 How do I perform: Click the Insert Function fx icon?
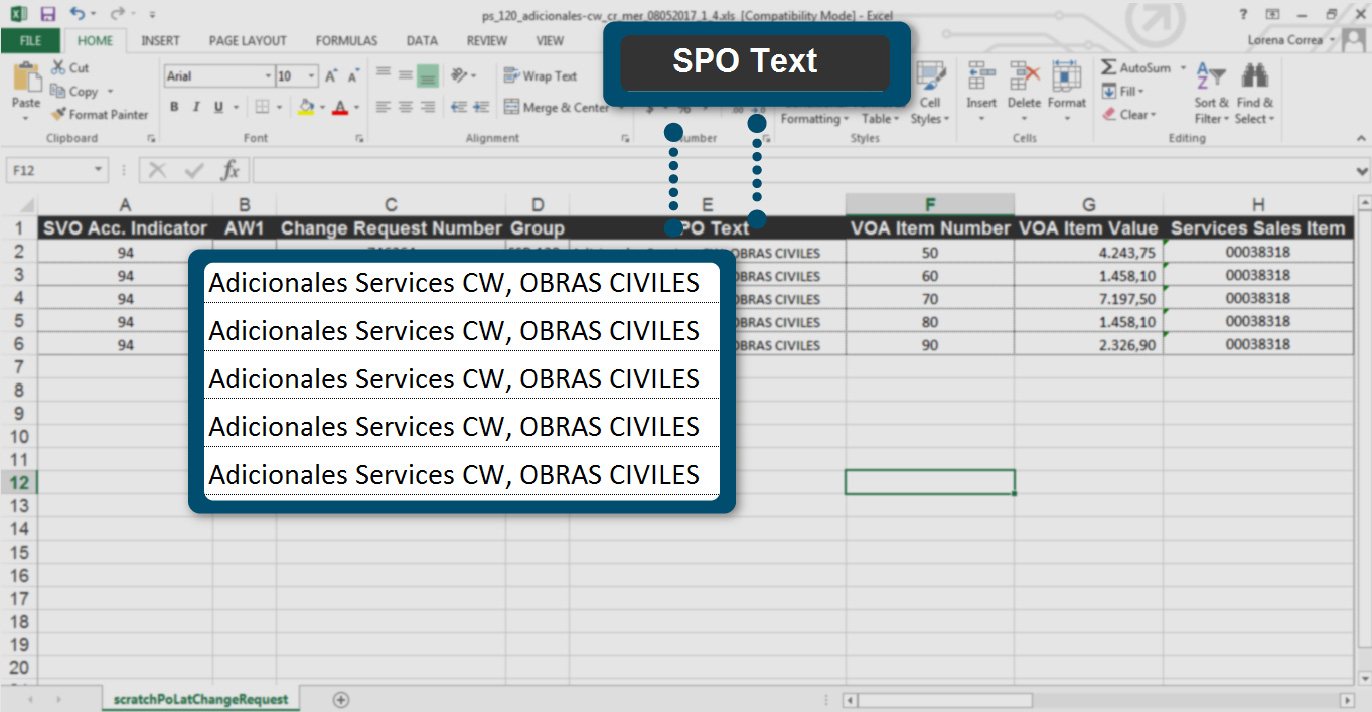pos(230,170)
